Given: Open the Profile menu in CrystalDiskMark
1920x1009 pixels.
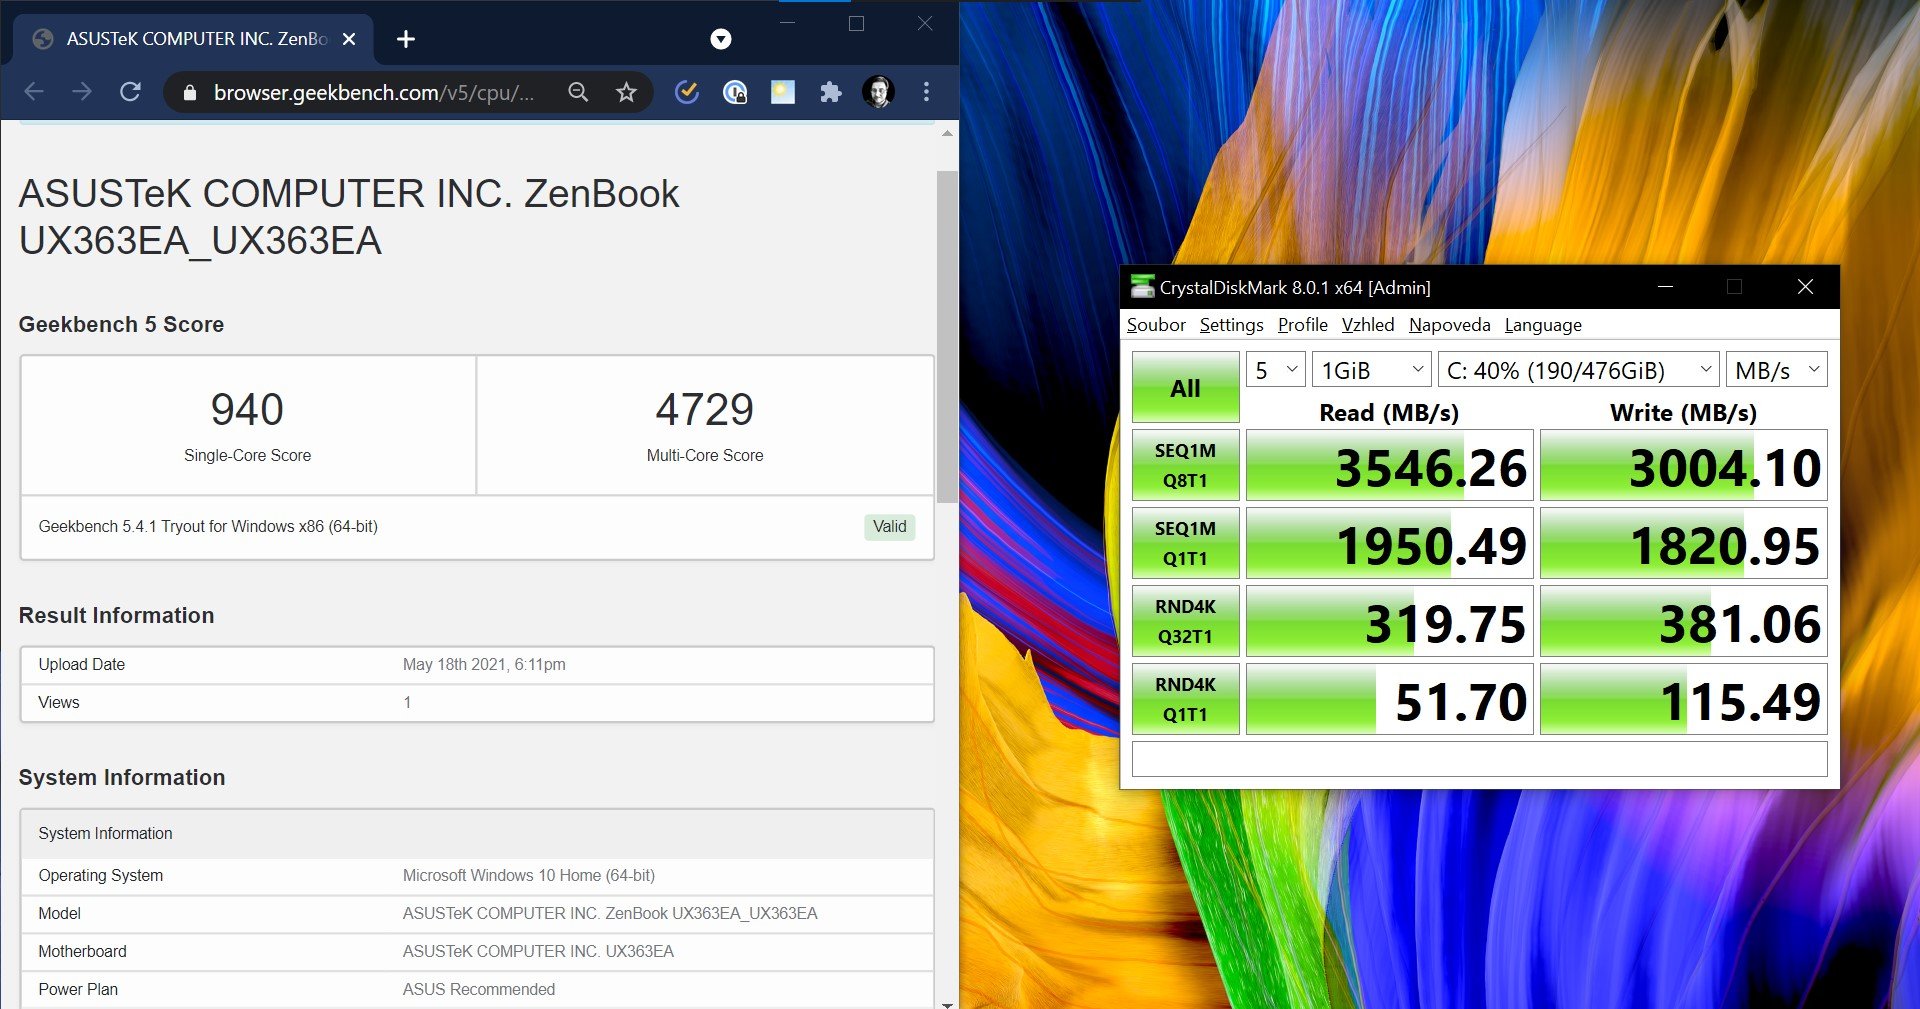Looking at the screenshot, I should [1302, 325].
